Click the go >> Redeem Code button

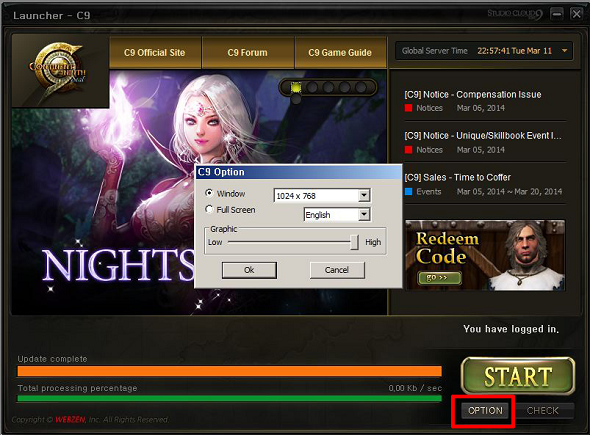(439, 278)
